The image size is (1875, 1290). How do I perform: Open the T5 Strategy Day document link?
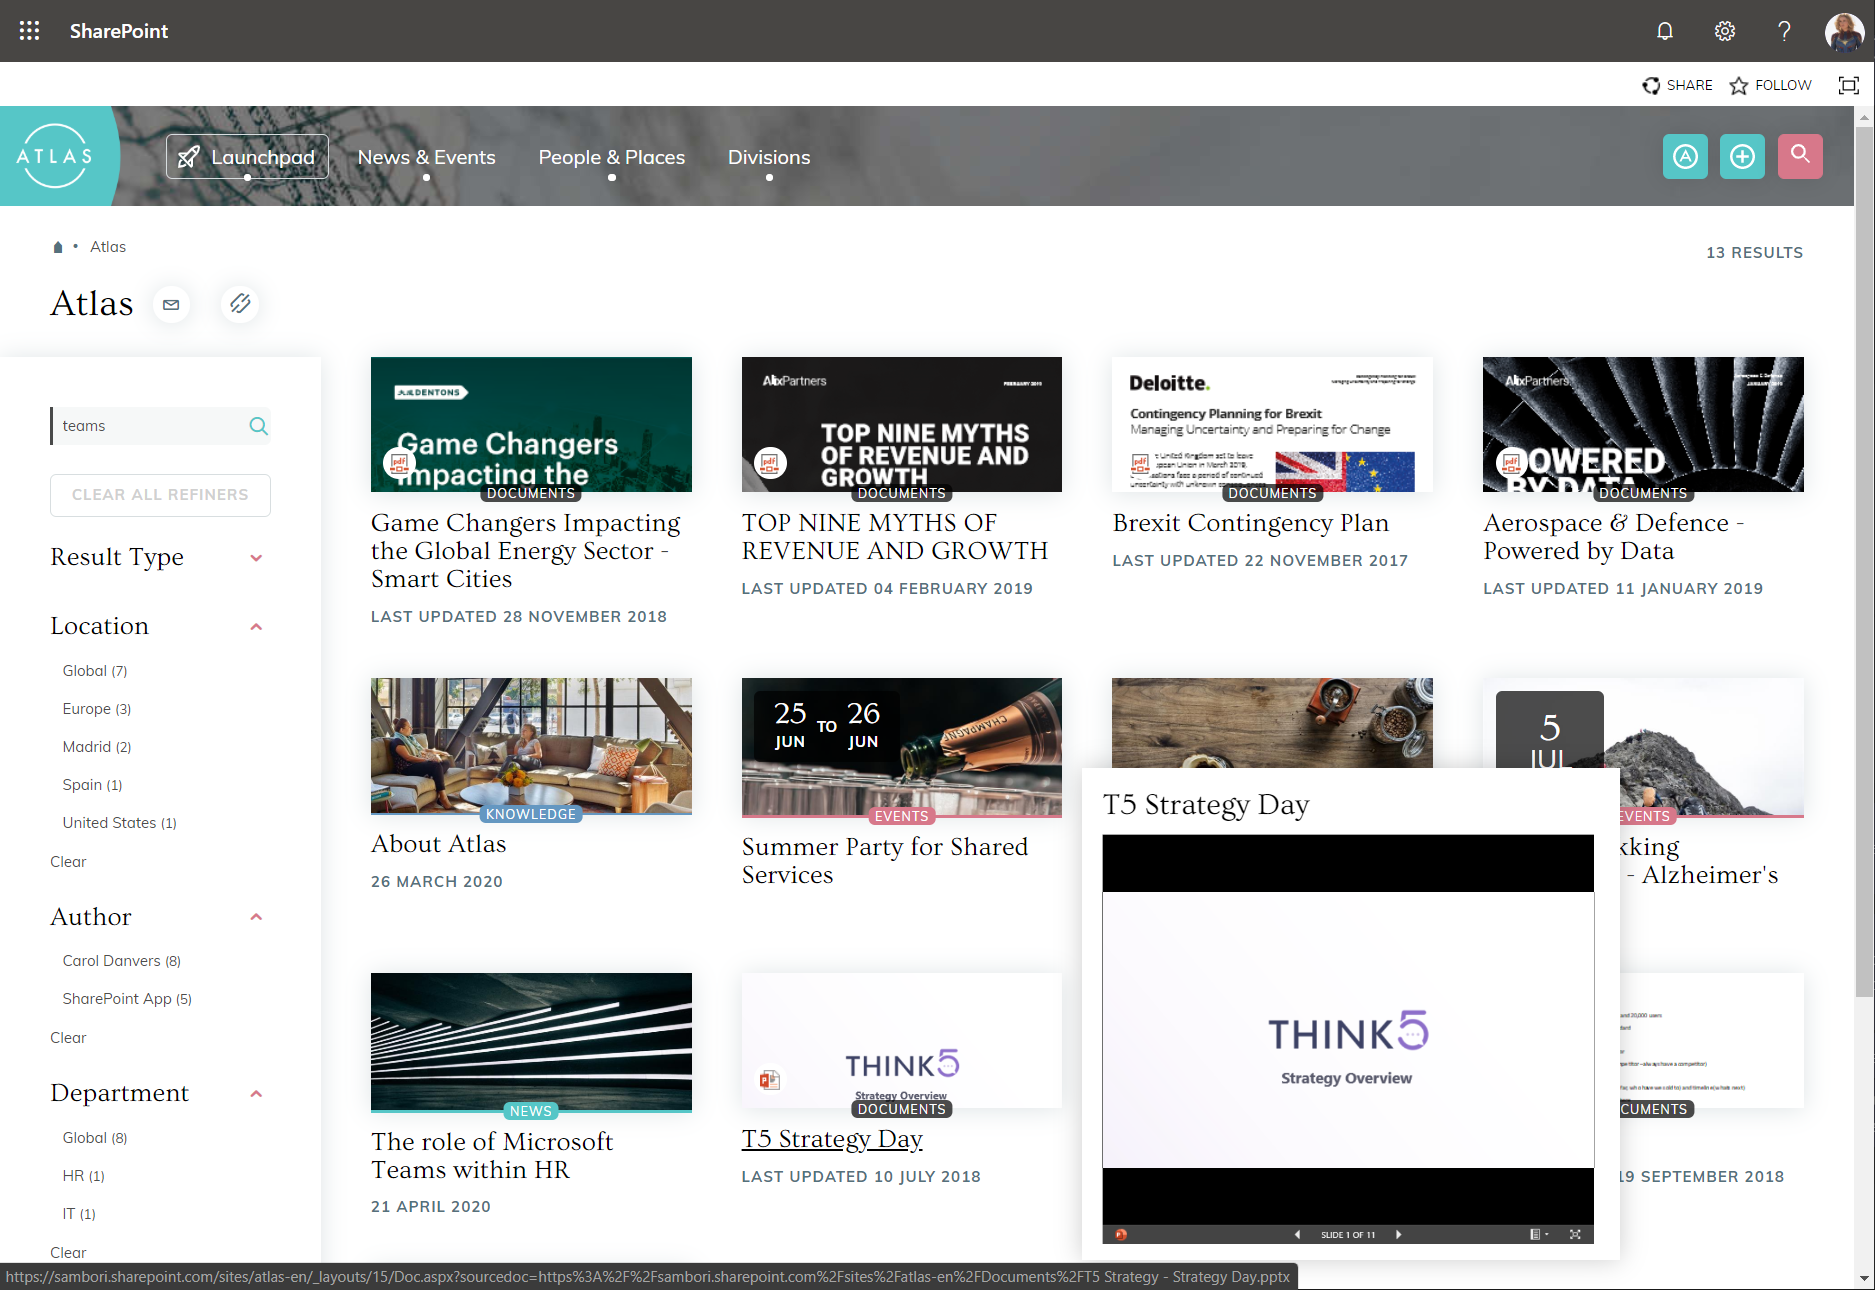(x=832, y=1138)
